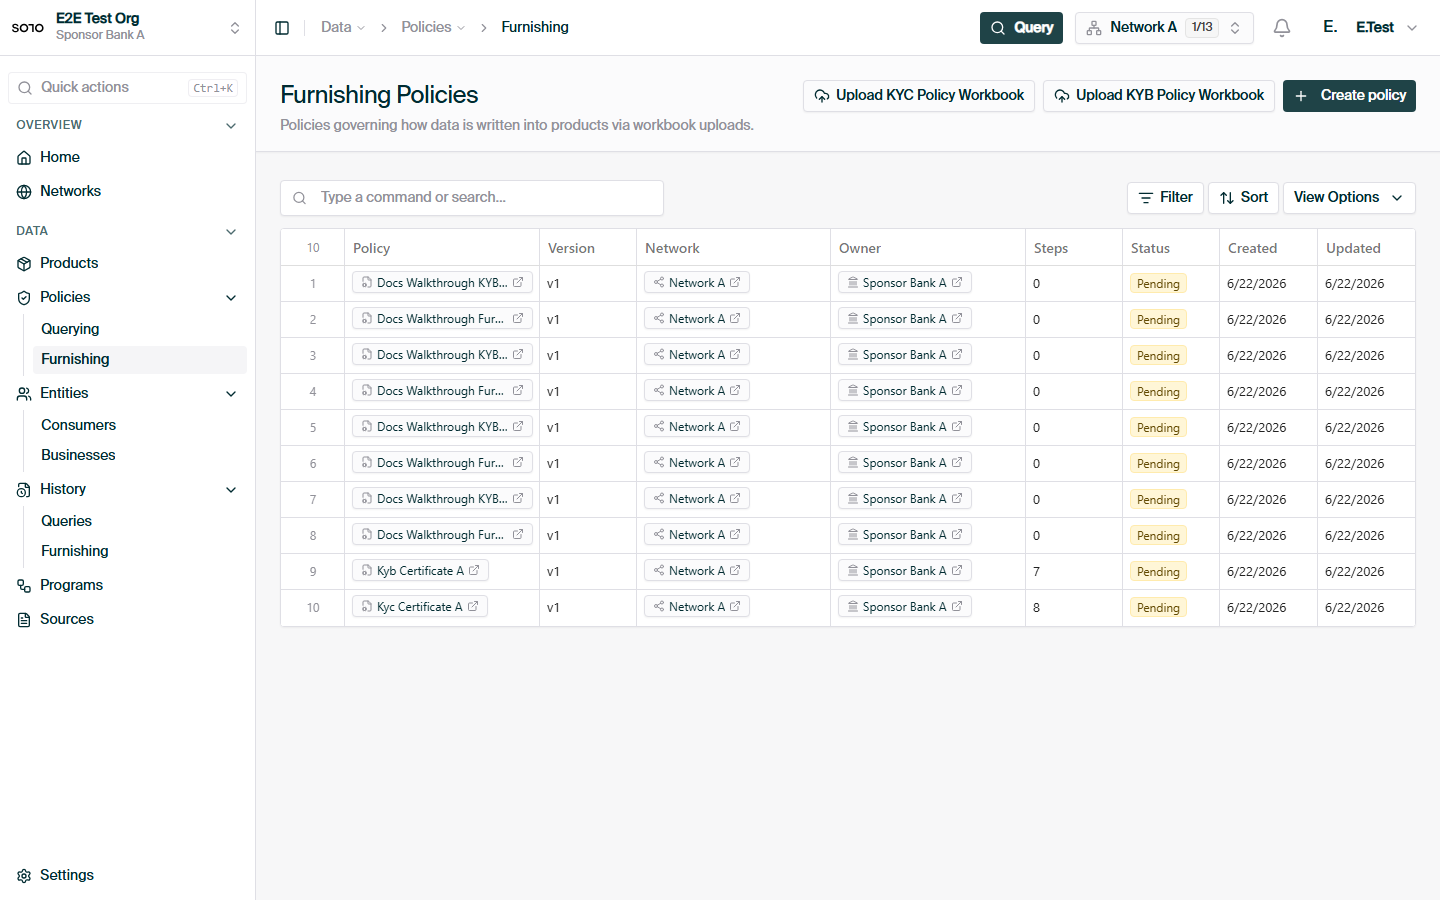Viewport: 1440px width, 900px height.
Task: Click the Networks globe icon
Action: tap(24, 192)
